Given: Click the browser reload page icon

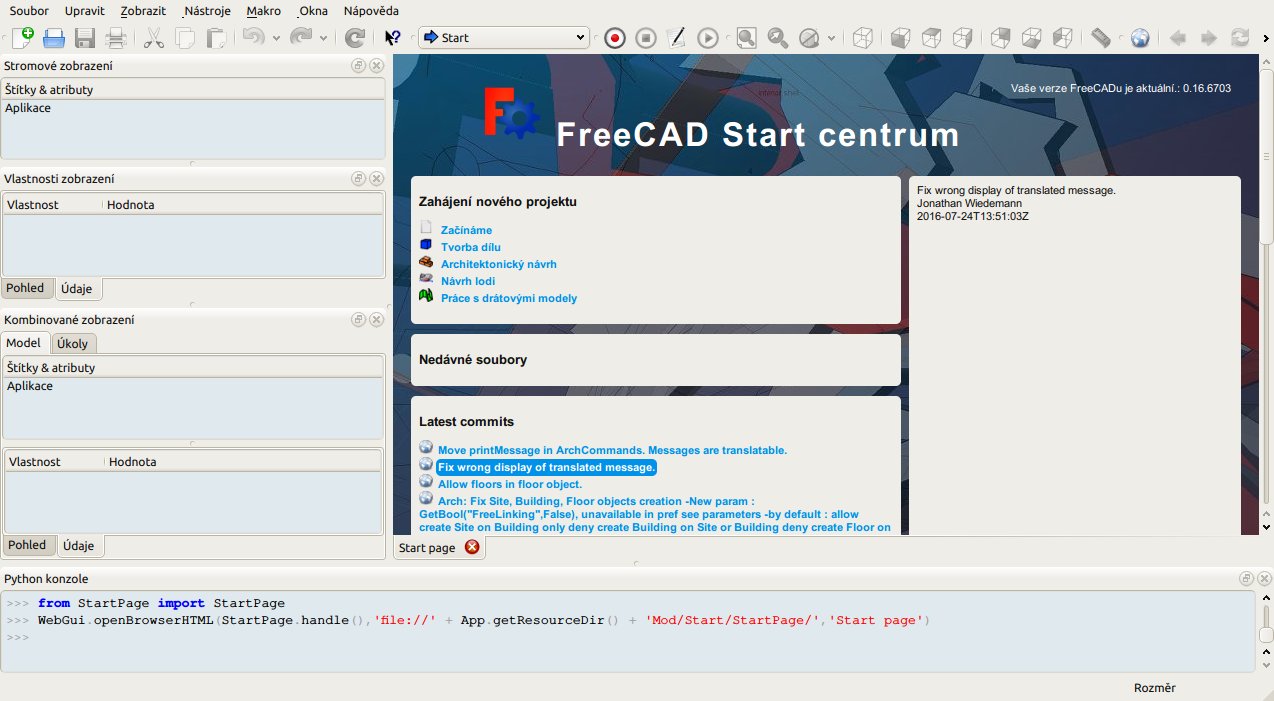Looking at the screenshot, I should pyautogui.click(x=1240, y=38).
